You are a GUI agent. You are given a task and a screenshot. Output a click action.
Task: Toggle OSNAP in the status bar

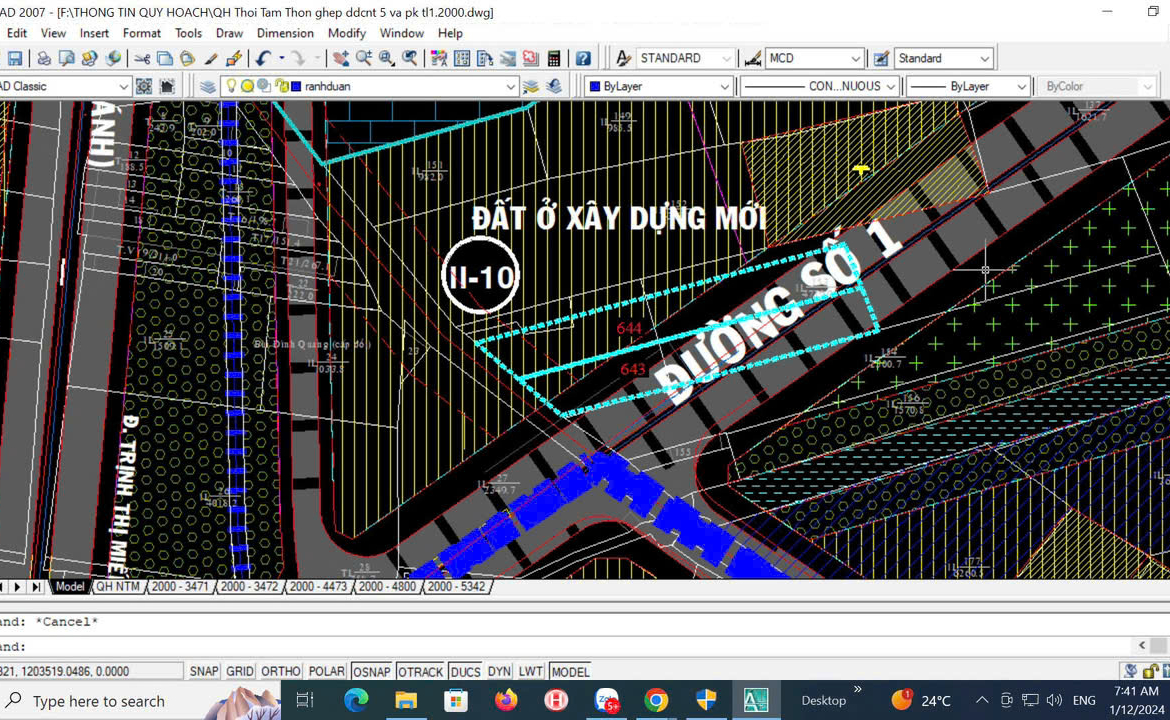tap(372, 672)
